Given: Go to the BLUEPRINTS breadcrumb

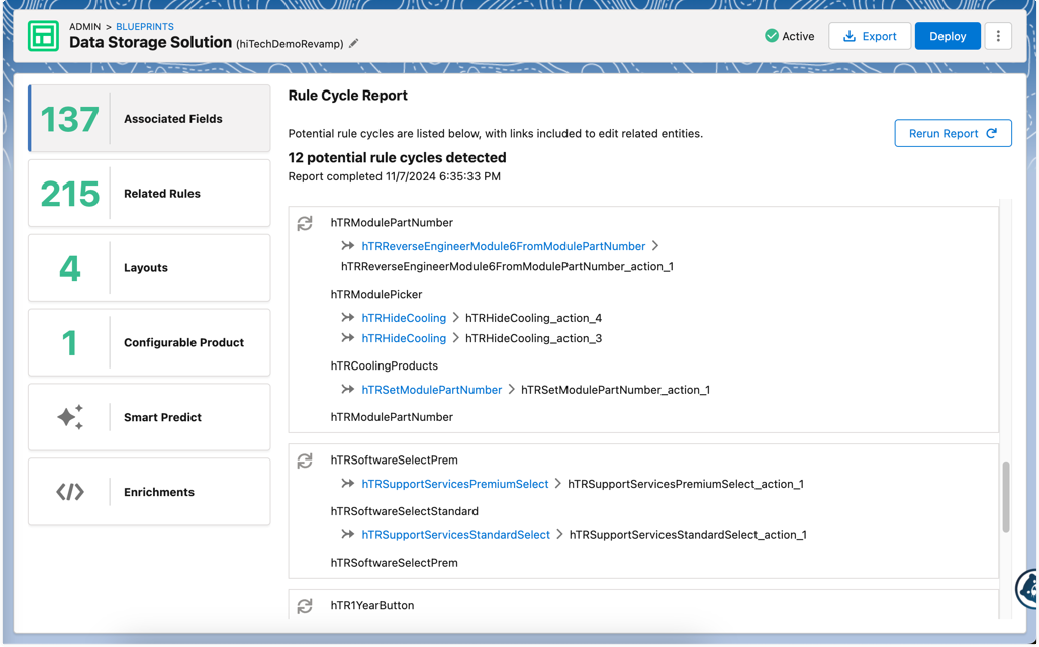Looking at the screenshot, I should pyautogui.click(x=144, y=27).
